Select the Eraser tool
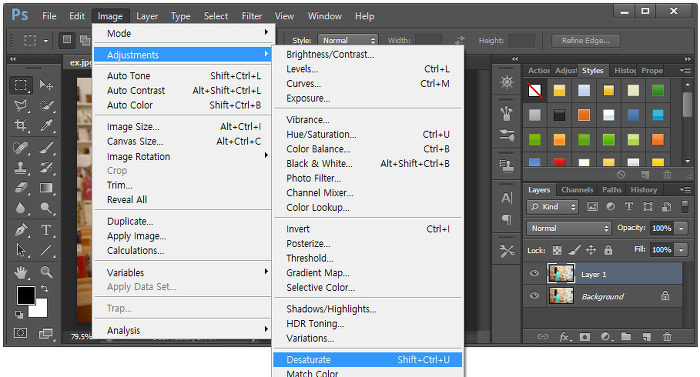 pos(21,188)
